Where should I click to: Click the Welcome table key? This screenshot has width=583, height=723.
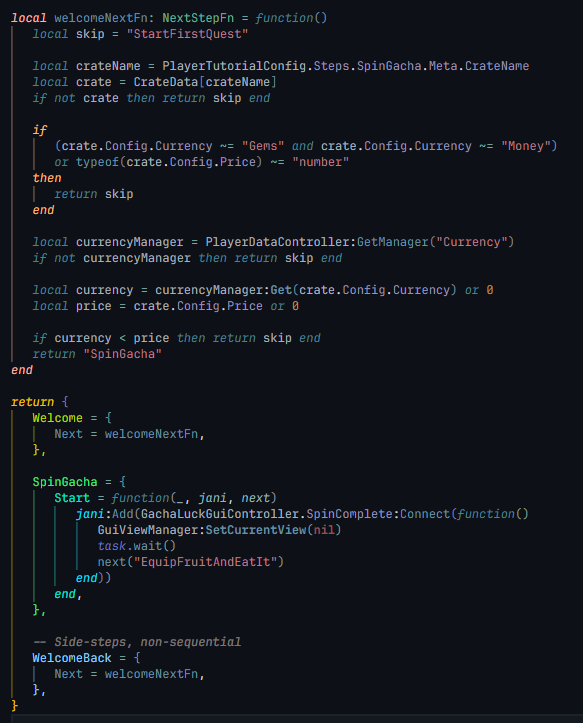point(57,418)
